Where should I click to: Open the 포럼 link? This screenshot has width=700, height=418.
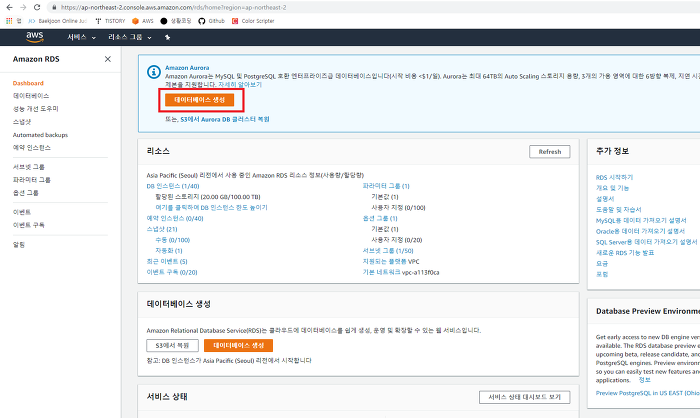[x=602, y=275]
